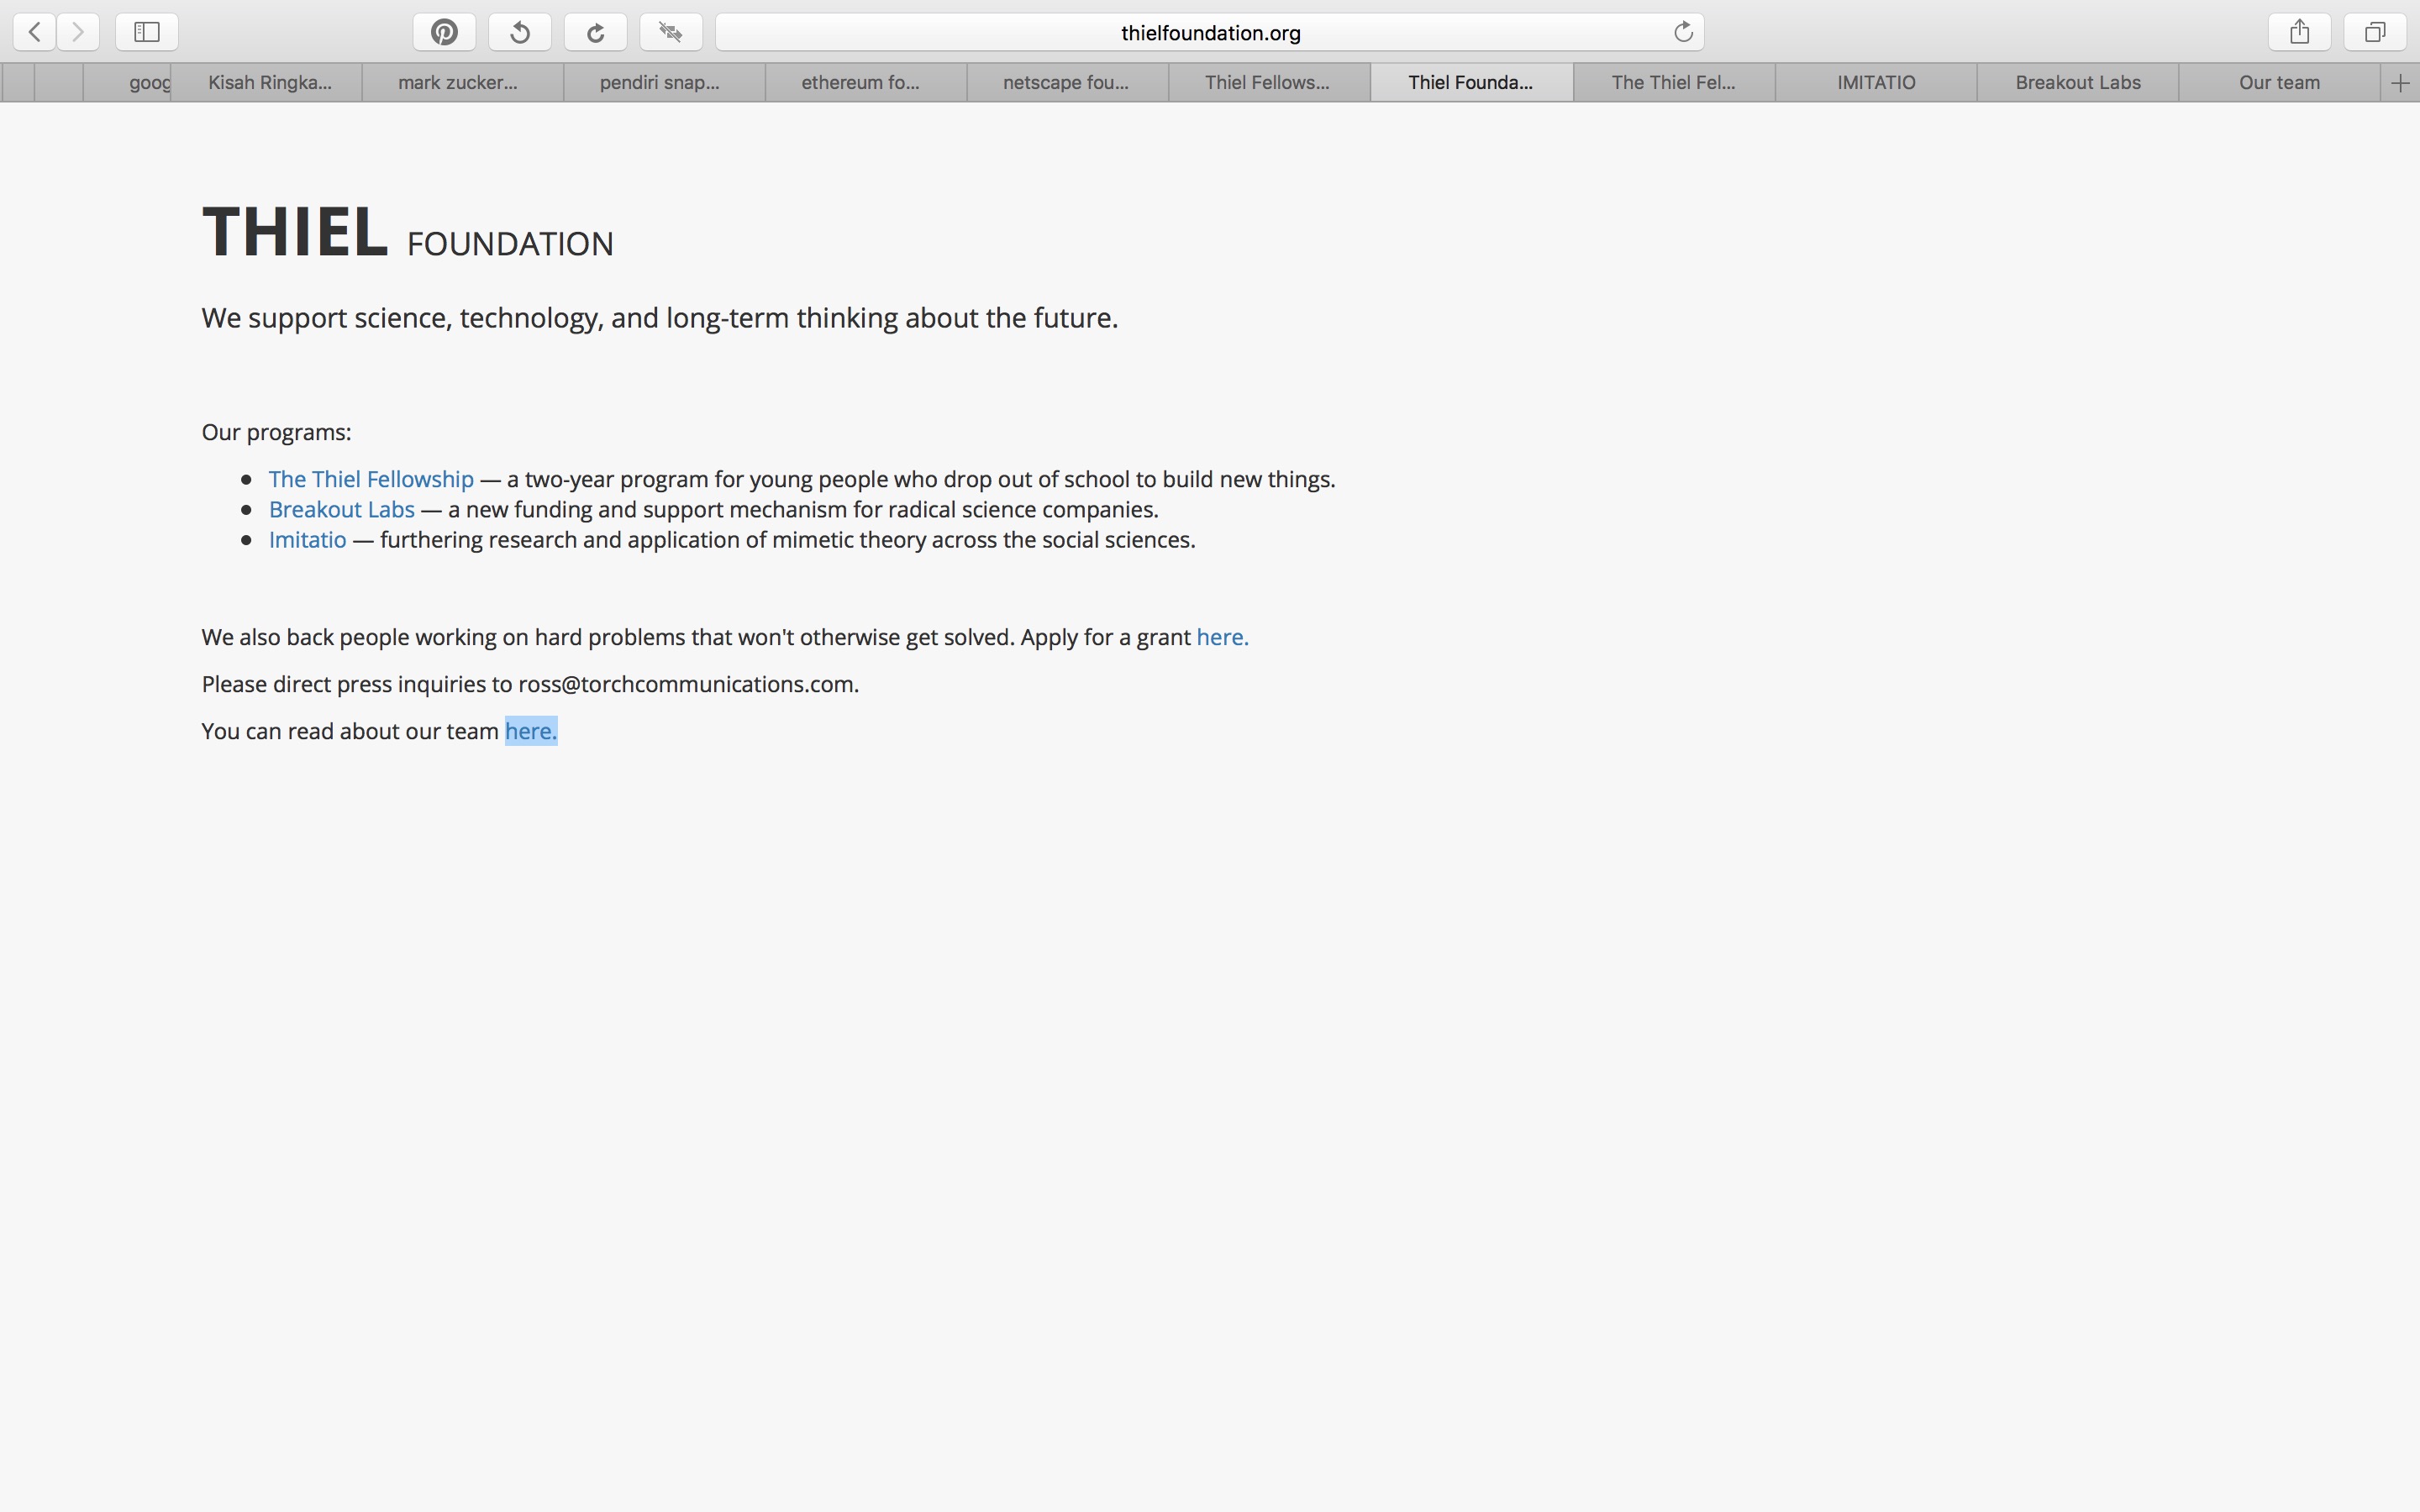Switch to the Our team tab
2420x1512 pixels.
2279,83
